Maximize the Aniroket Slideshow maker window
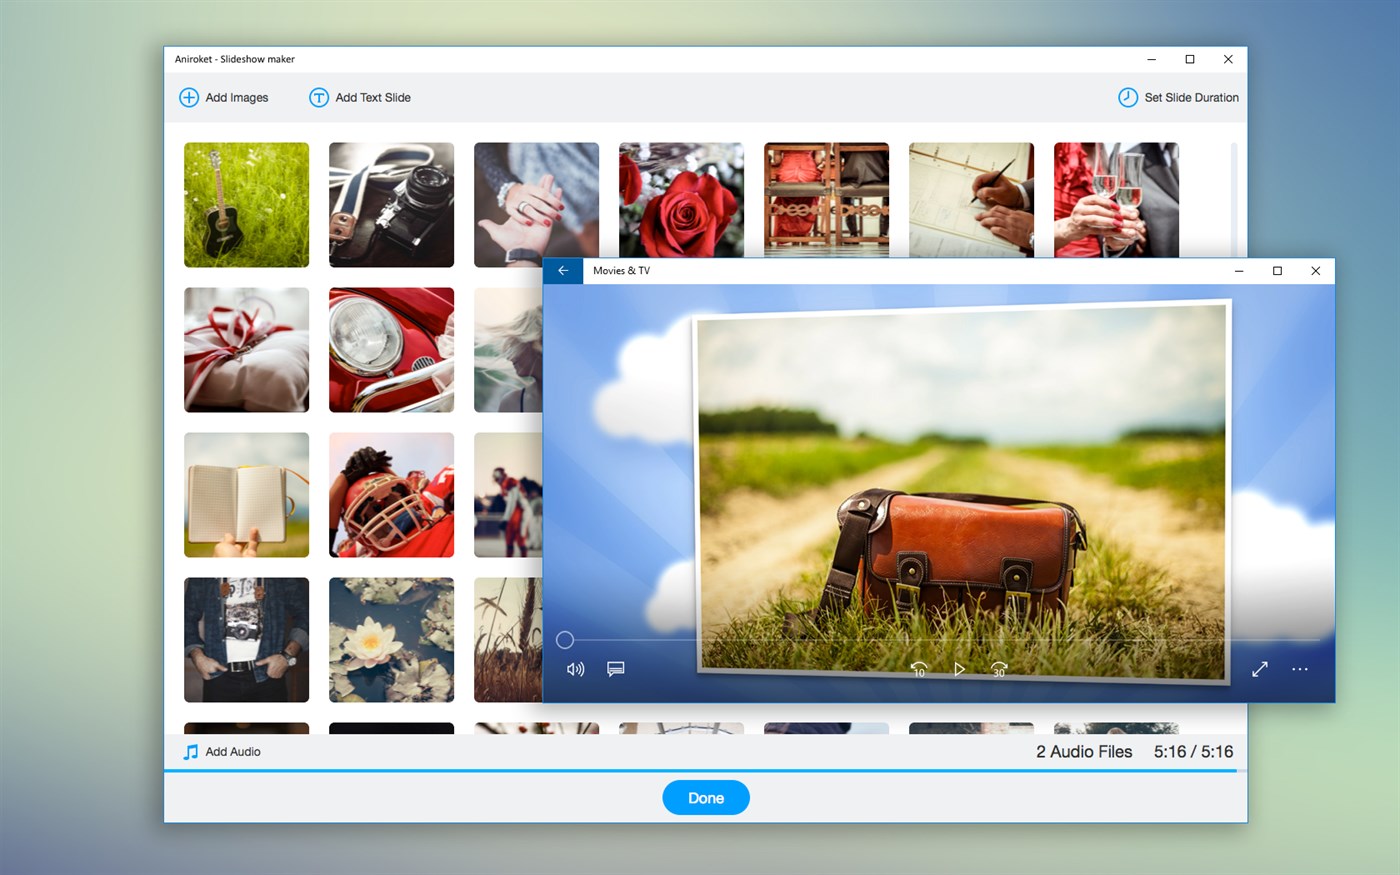 tap(1190, 59)
